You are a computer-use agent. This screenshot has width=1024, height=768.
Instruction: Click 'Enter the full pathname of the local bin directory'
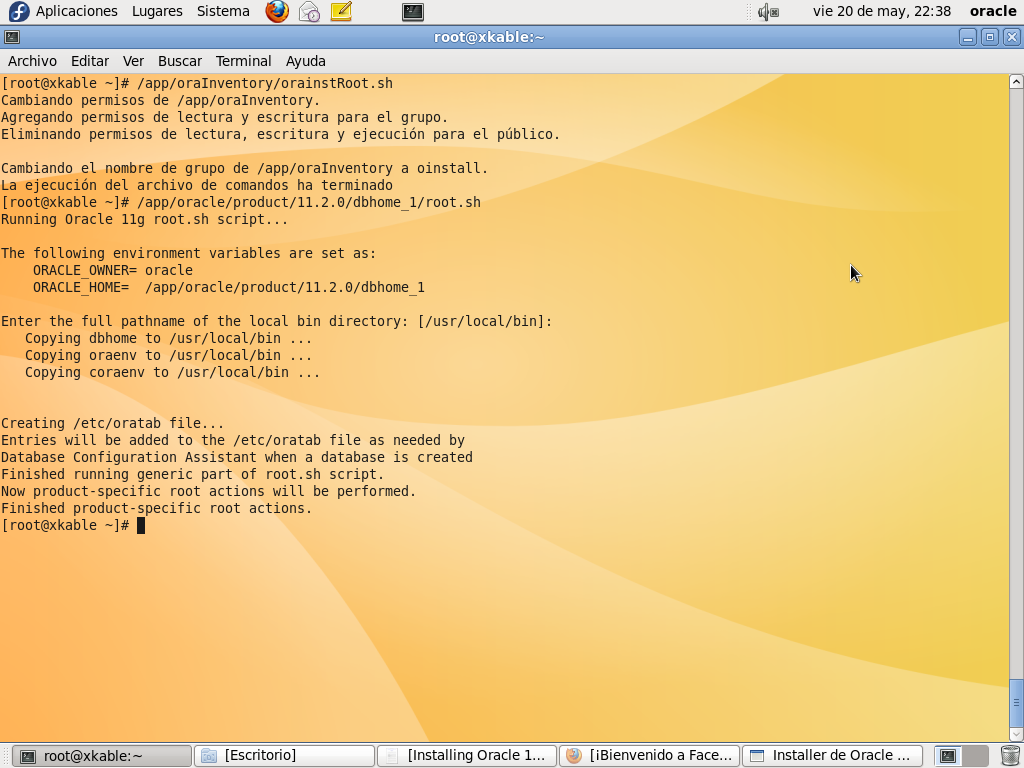[x=277, y=321]
